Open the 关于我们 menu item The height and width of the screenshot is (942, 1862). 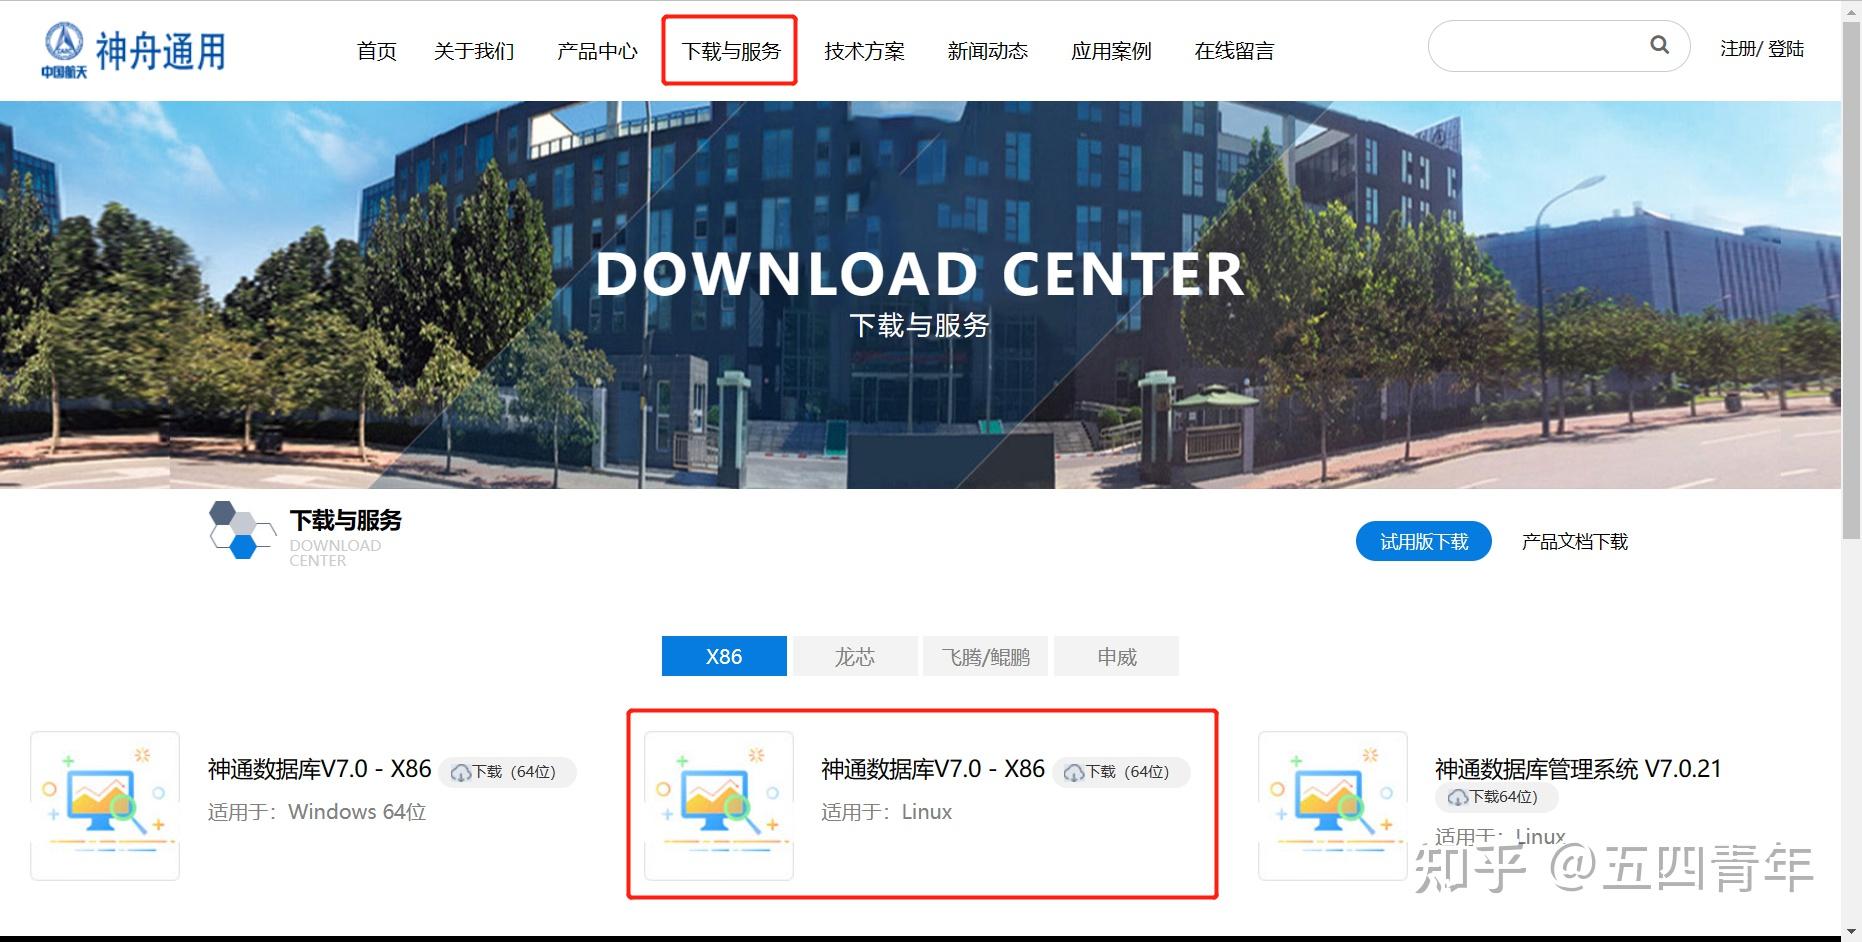click(474, 51)
